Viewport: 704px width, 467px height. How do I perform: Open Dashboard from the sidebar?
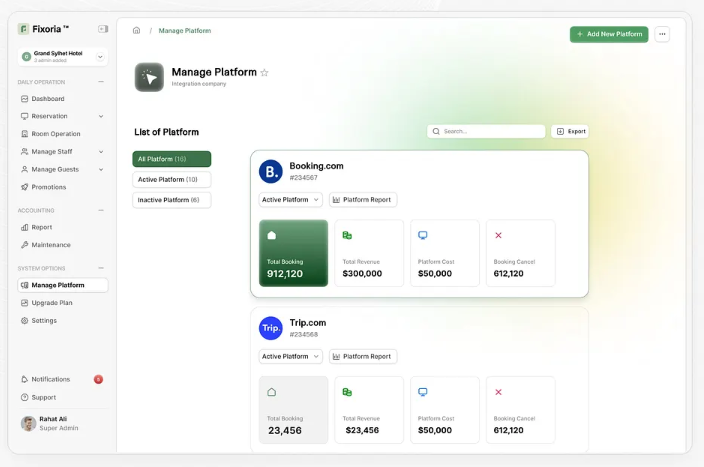tap(47, 99)
